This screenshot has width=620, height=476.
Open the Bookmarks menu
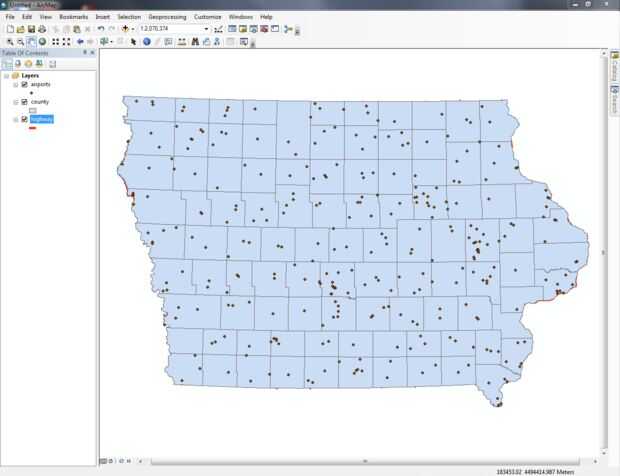click(74, 17)
